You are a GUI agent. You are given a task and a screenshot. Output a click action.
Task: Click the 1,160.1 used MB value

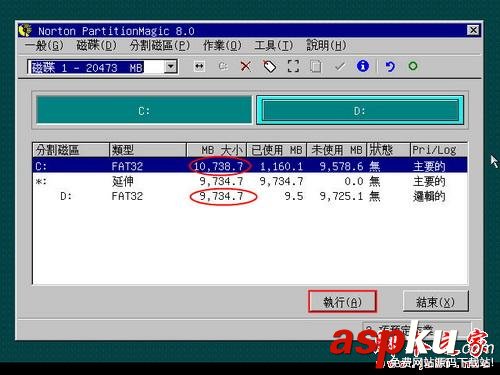pos(281,166)
